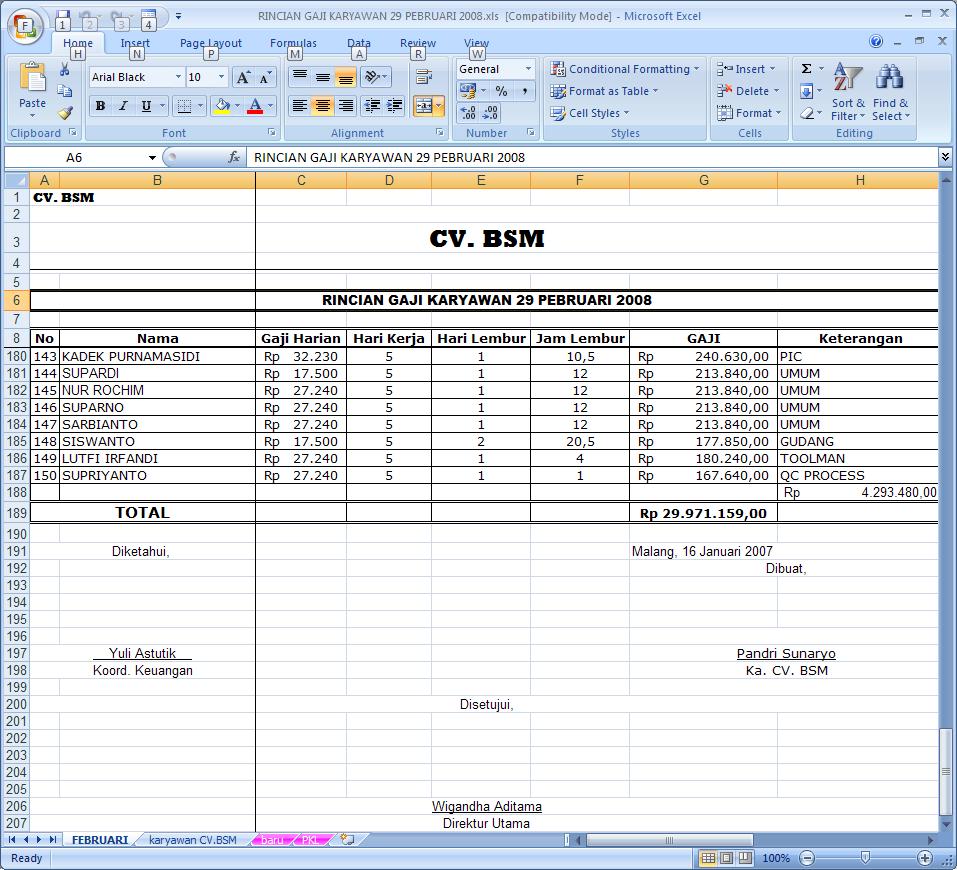Screen dimensions: 957x870
Task: Open the Insert ribbon tab
Action: (135, 43)
